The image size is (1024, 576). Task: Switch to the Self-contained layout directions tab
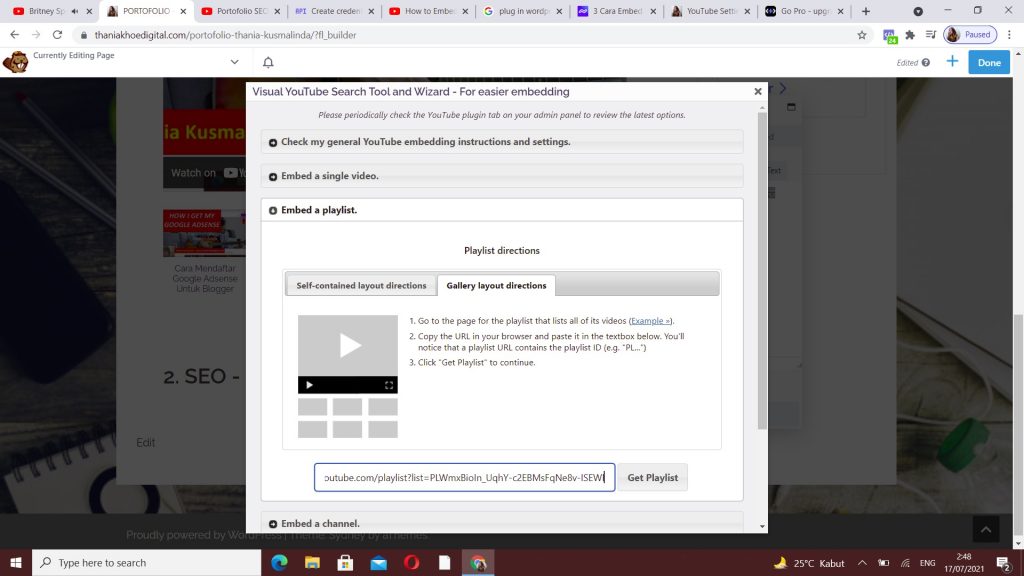(360, 284)
